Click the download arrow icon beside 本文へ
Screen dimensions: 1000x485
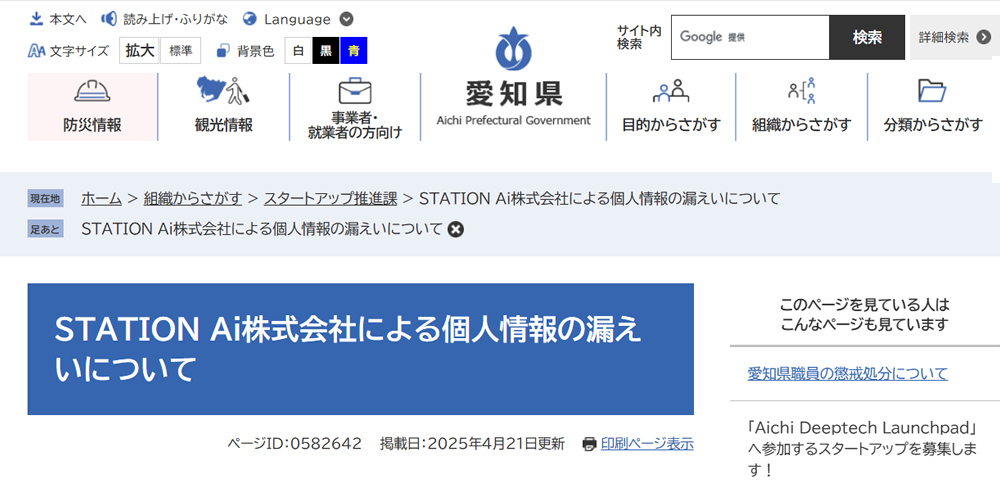[36, 19]
